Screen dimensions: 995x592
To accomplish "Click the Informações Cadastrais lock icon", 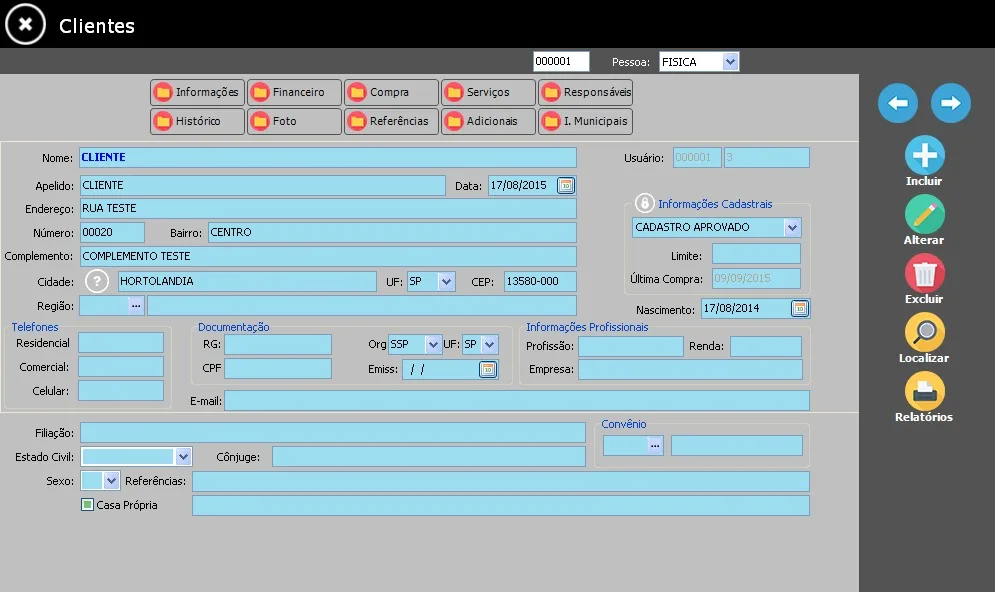I will 645,203.
